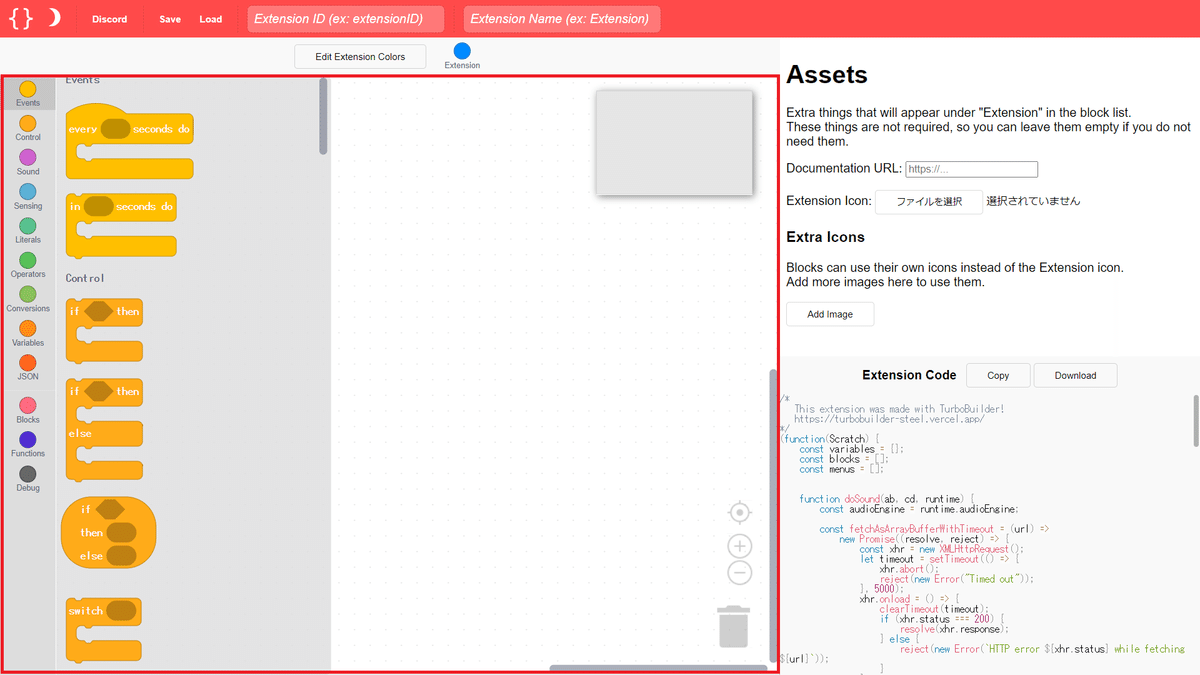Viewport: 1200px width, 675px height.
Task: Click the workspace horizontal scrollbar
Action: [658, 668]
